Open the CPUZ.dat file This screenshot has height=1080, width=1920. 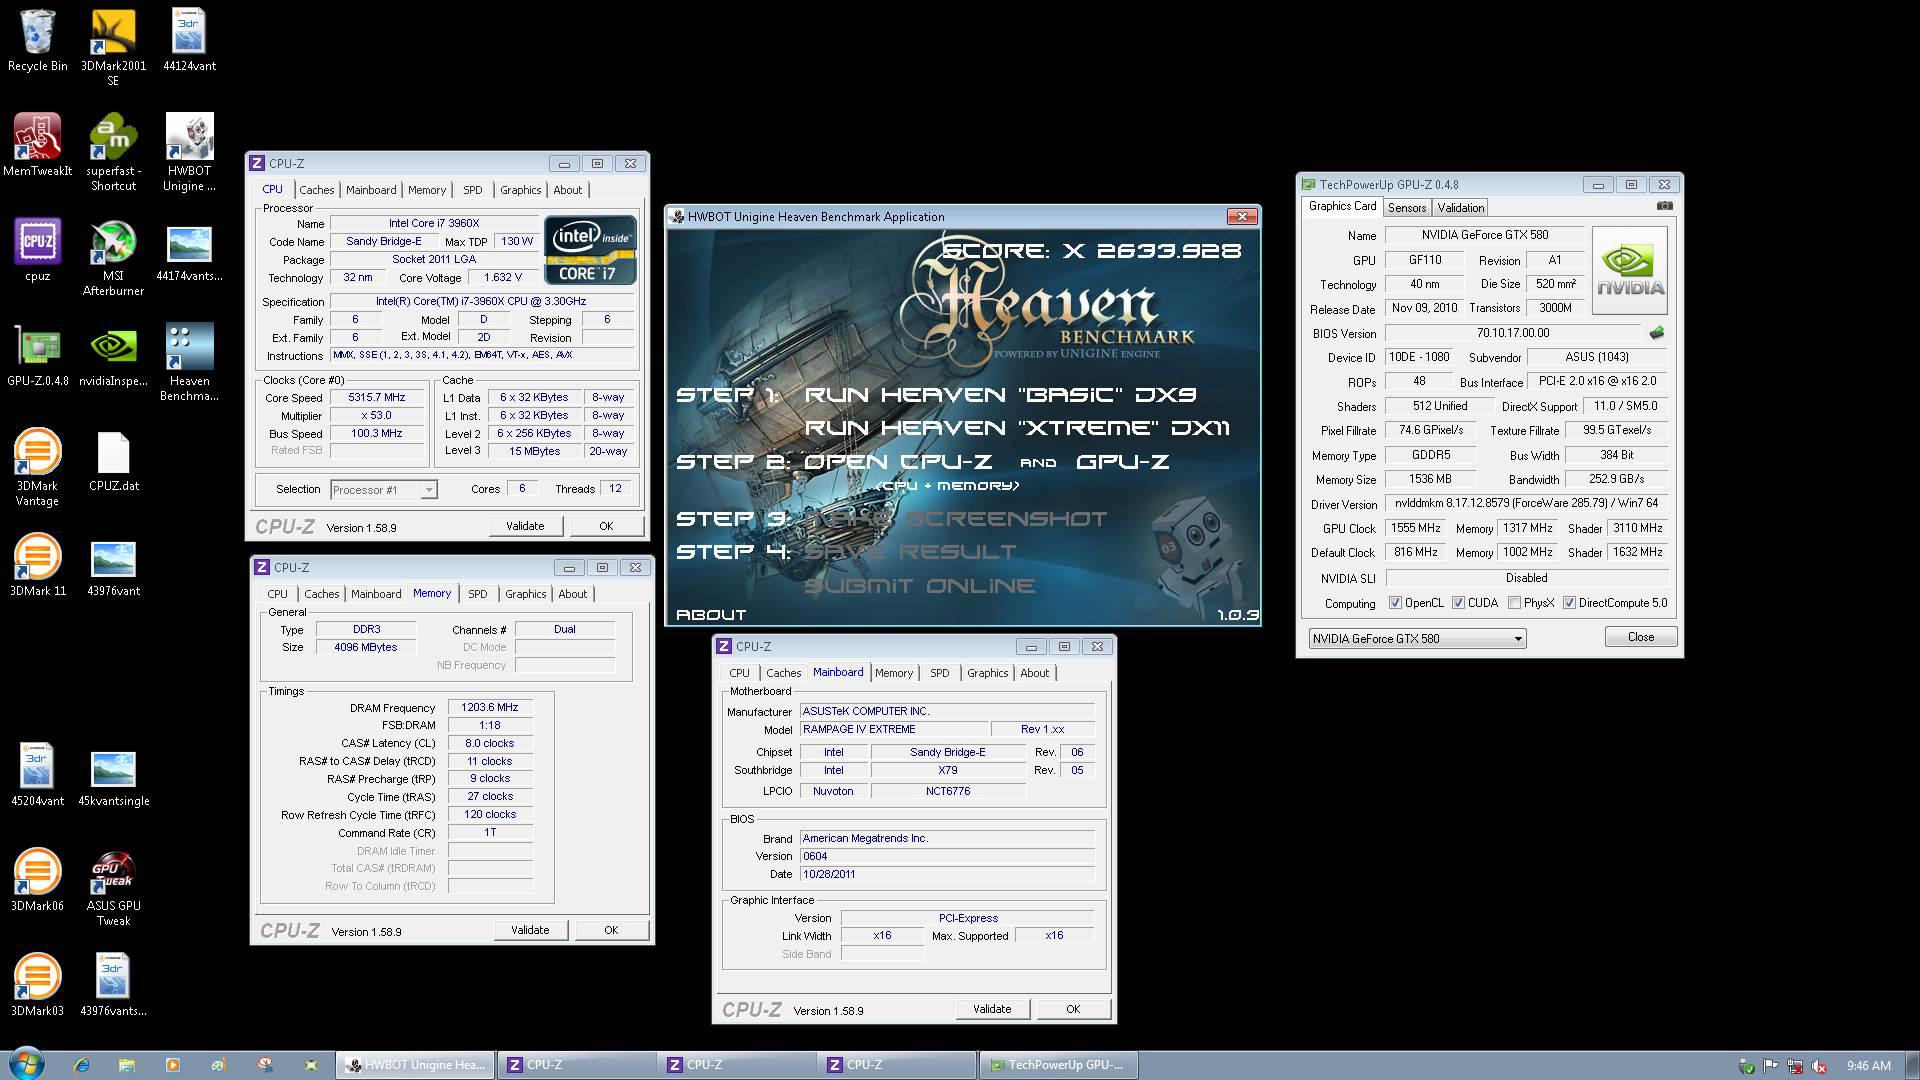click(x=113, y=460)
